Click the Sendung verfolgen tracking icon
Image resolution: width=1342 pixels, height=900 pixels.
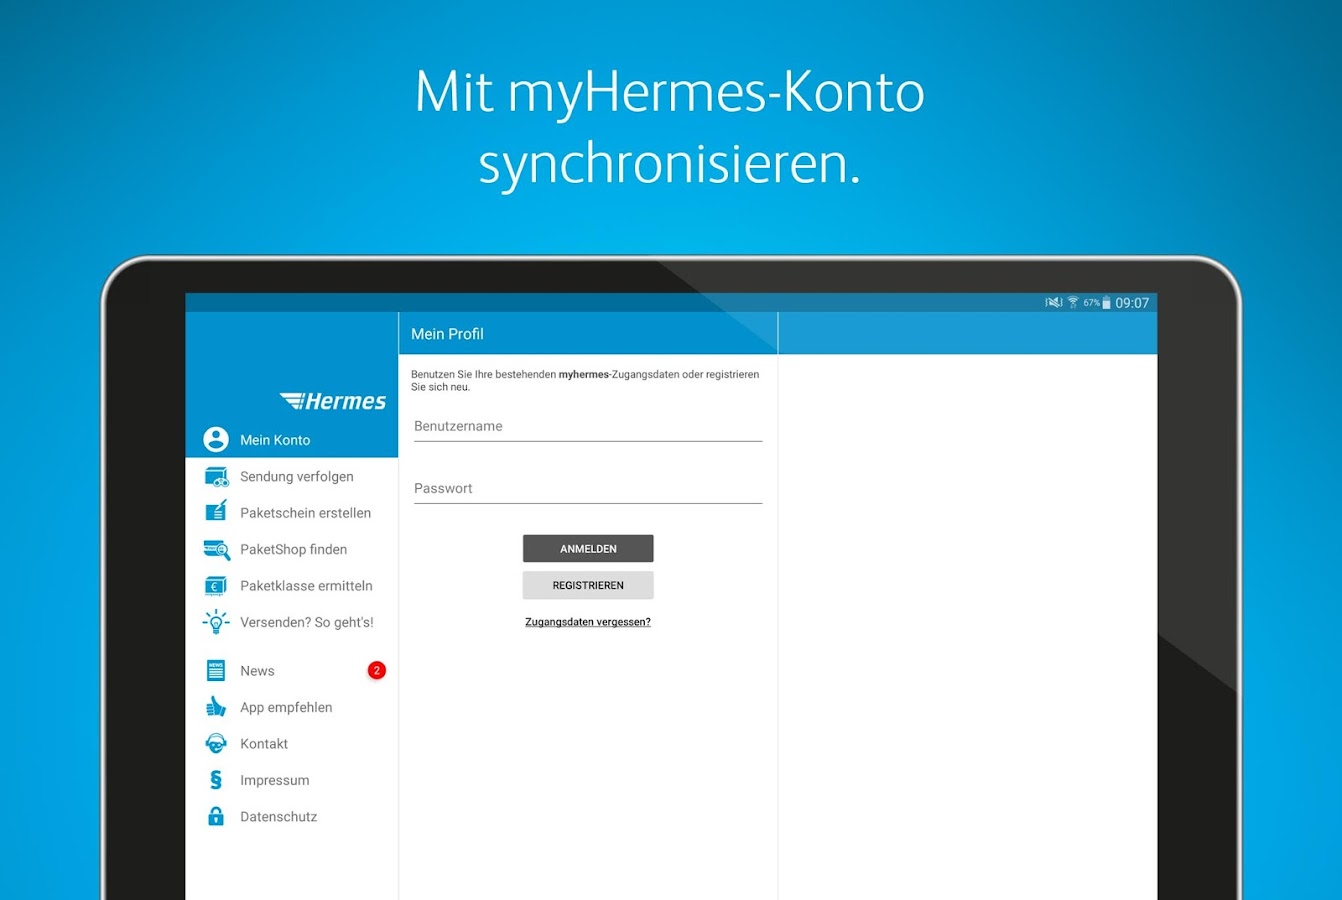tap(216, 476)
